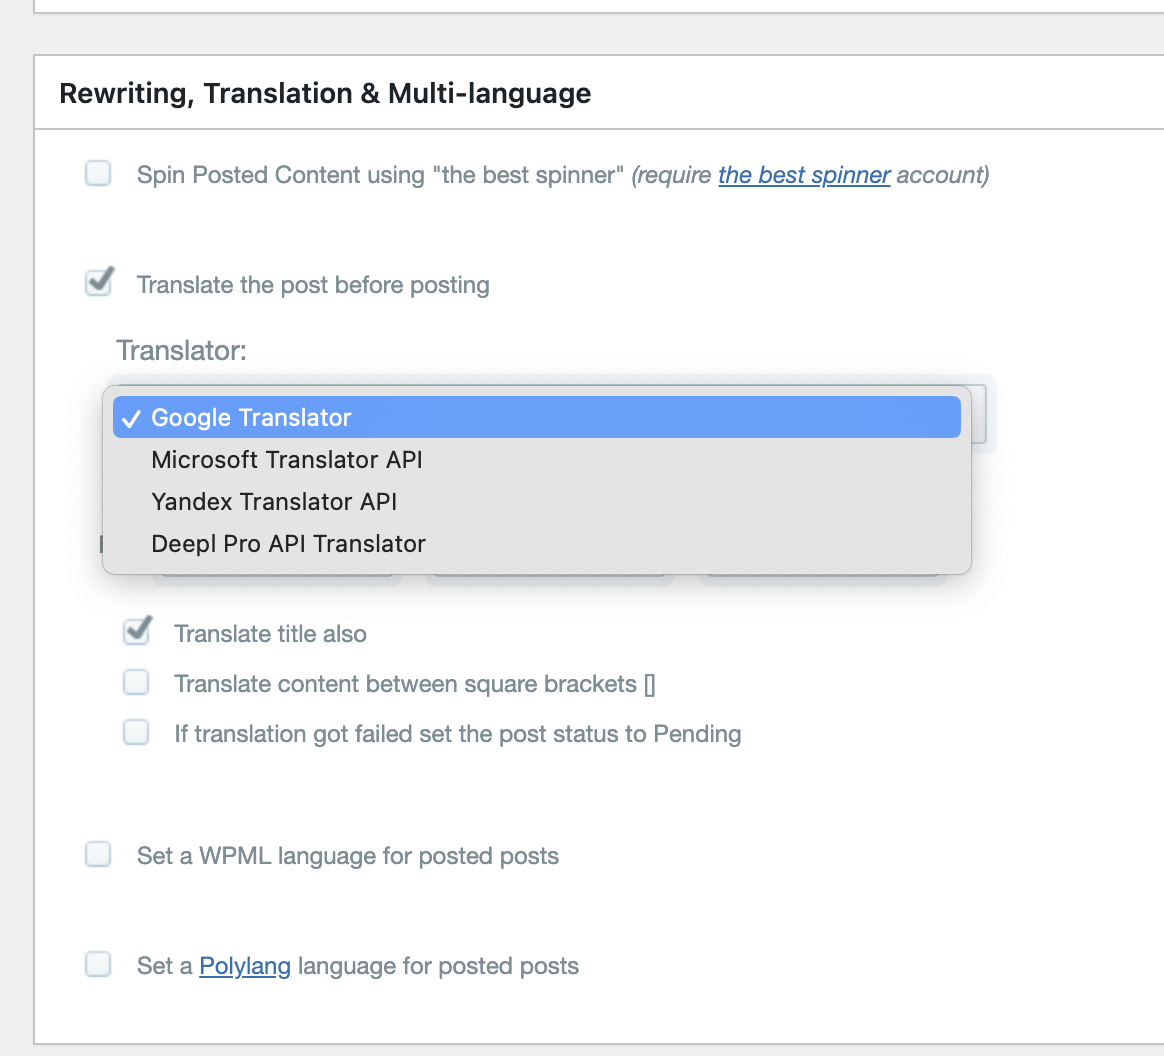The width and height of the screenshot is (1164, 1056).
Task: Open the Polylang plugin link
Action: 245,966
